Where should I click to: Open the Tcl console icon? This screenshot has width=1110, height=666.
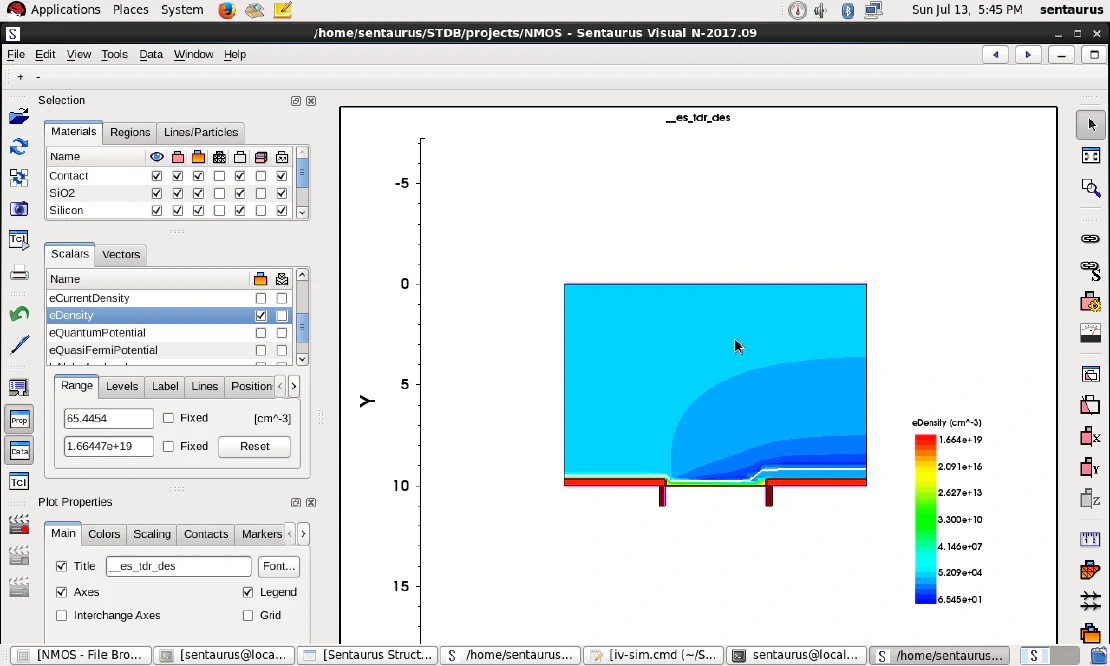point(19,241)
